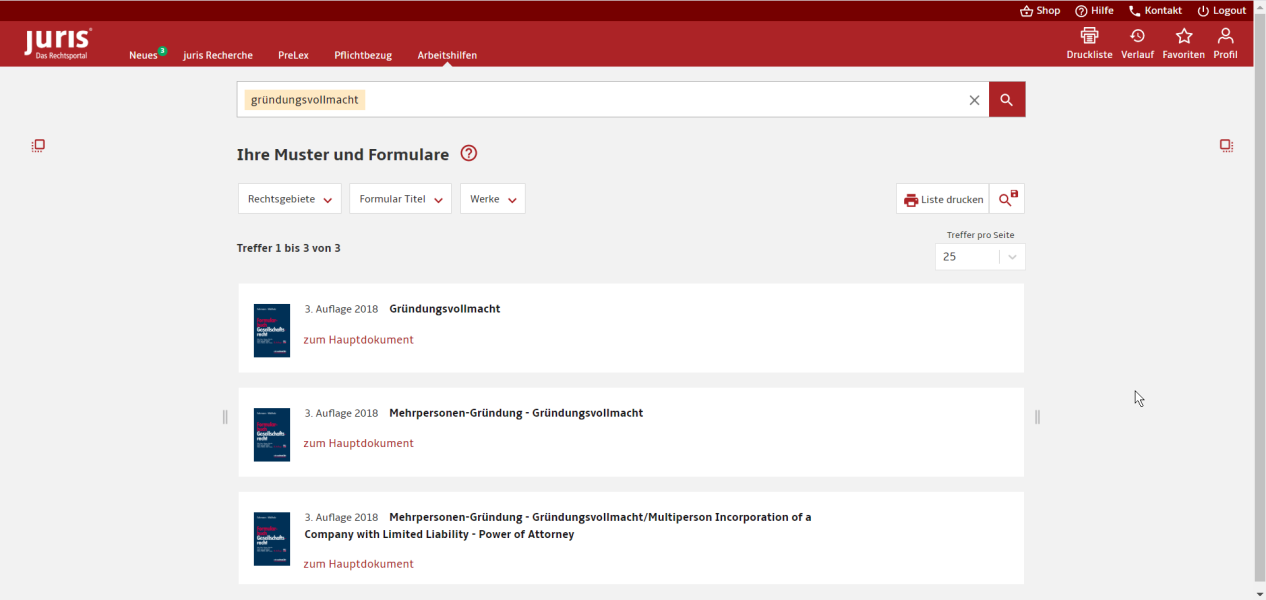Expand the Rechtsgebiete filter dropdown

290,199
